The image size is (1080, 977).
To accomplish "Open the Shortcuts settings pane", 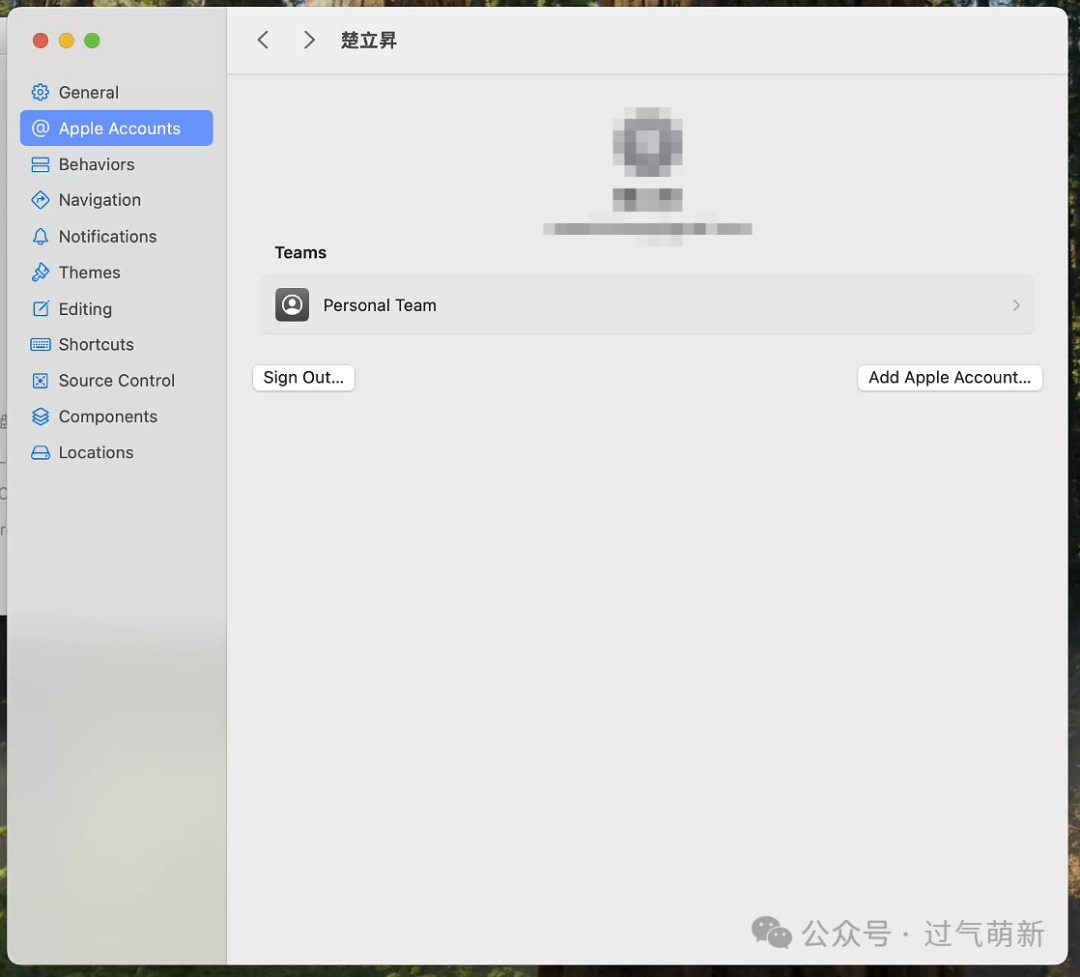I will tap(116, 344).
